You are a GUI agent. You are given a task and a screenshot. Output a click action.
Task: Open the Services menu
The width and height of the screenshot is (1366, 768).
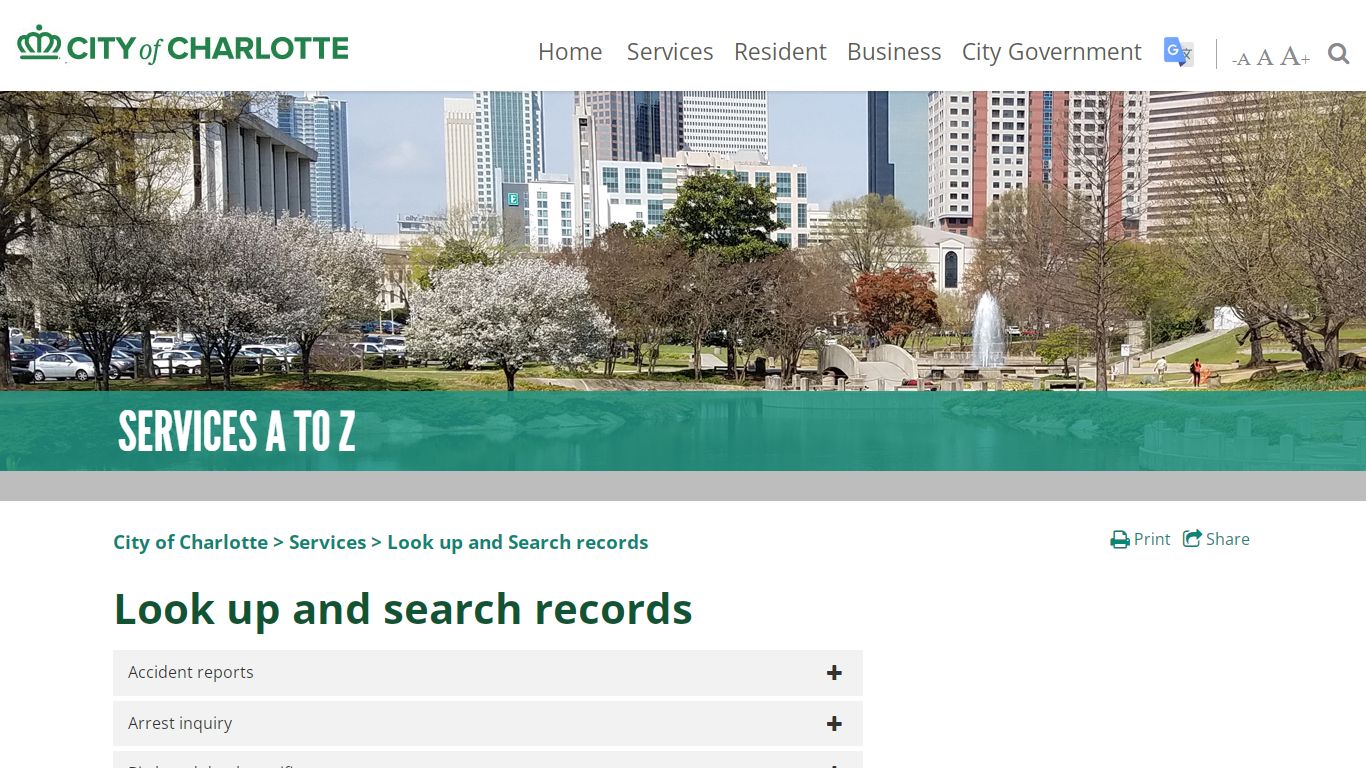point(670,52)
